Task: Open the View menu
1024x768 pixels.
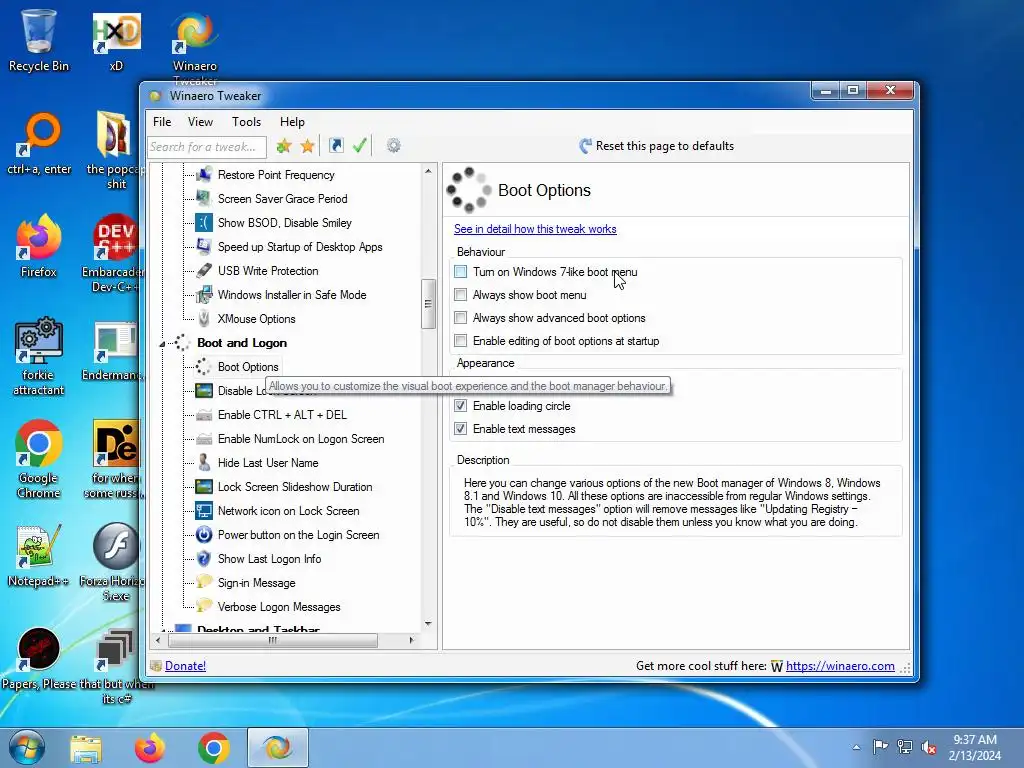Action: (x=200, y=121)
